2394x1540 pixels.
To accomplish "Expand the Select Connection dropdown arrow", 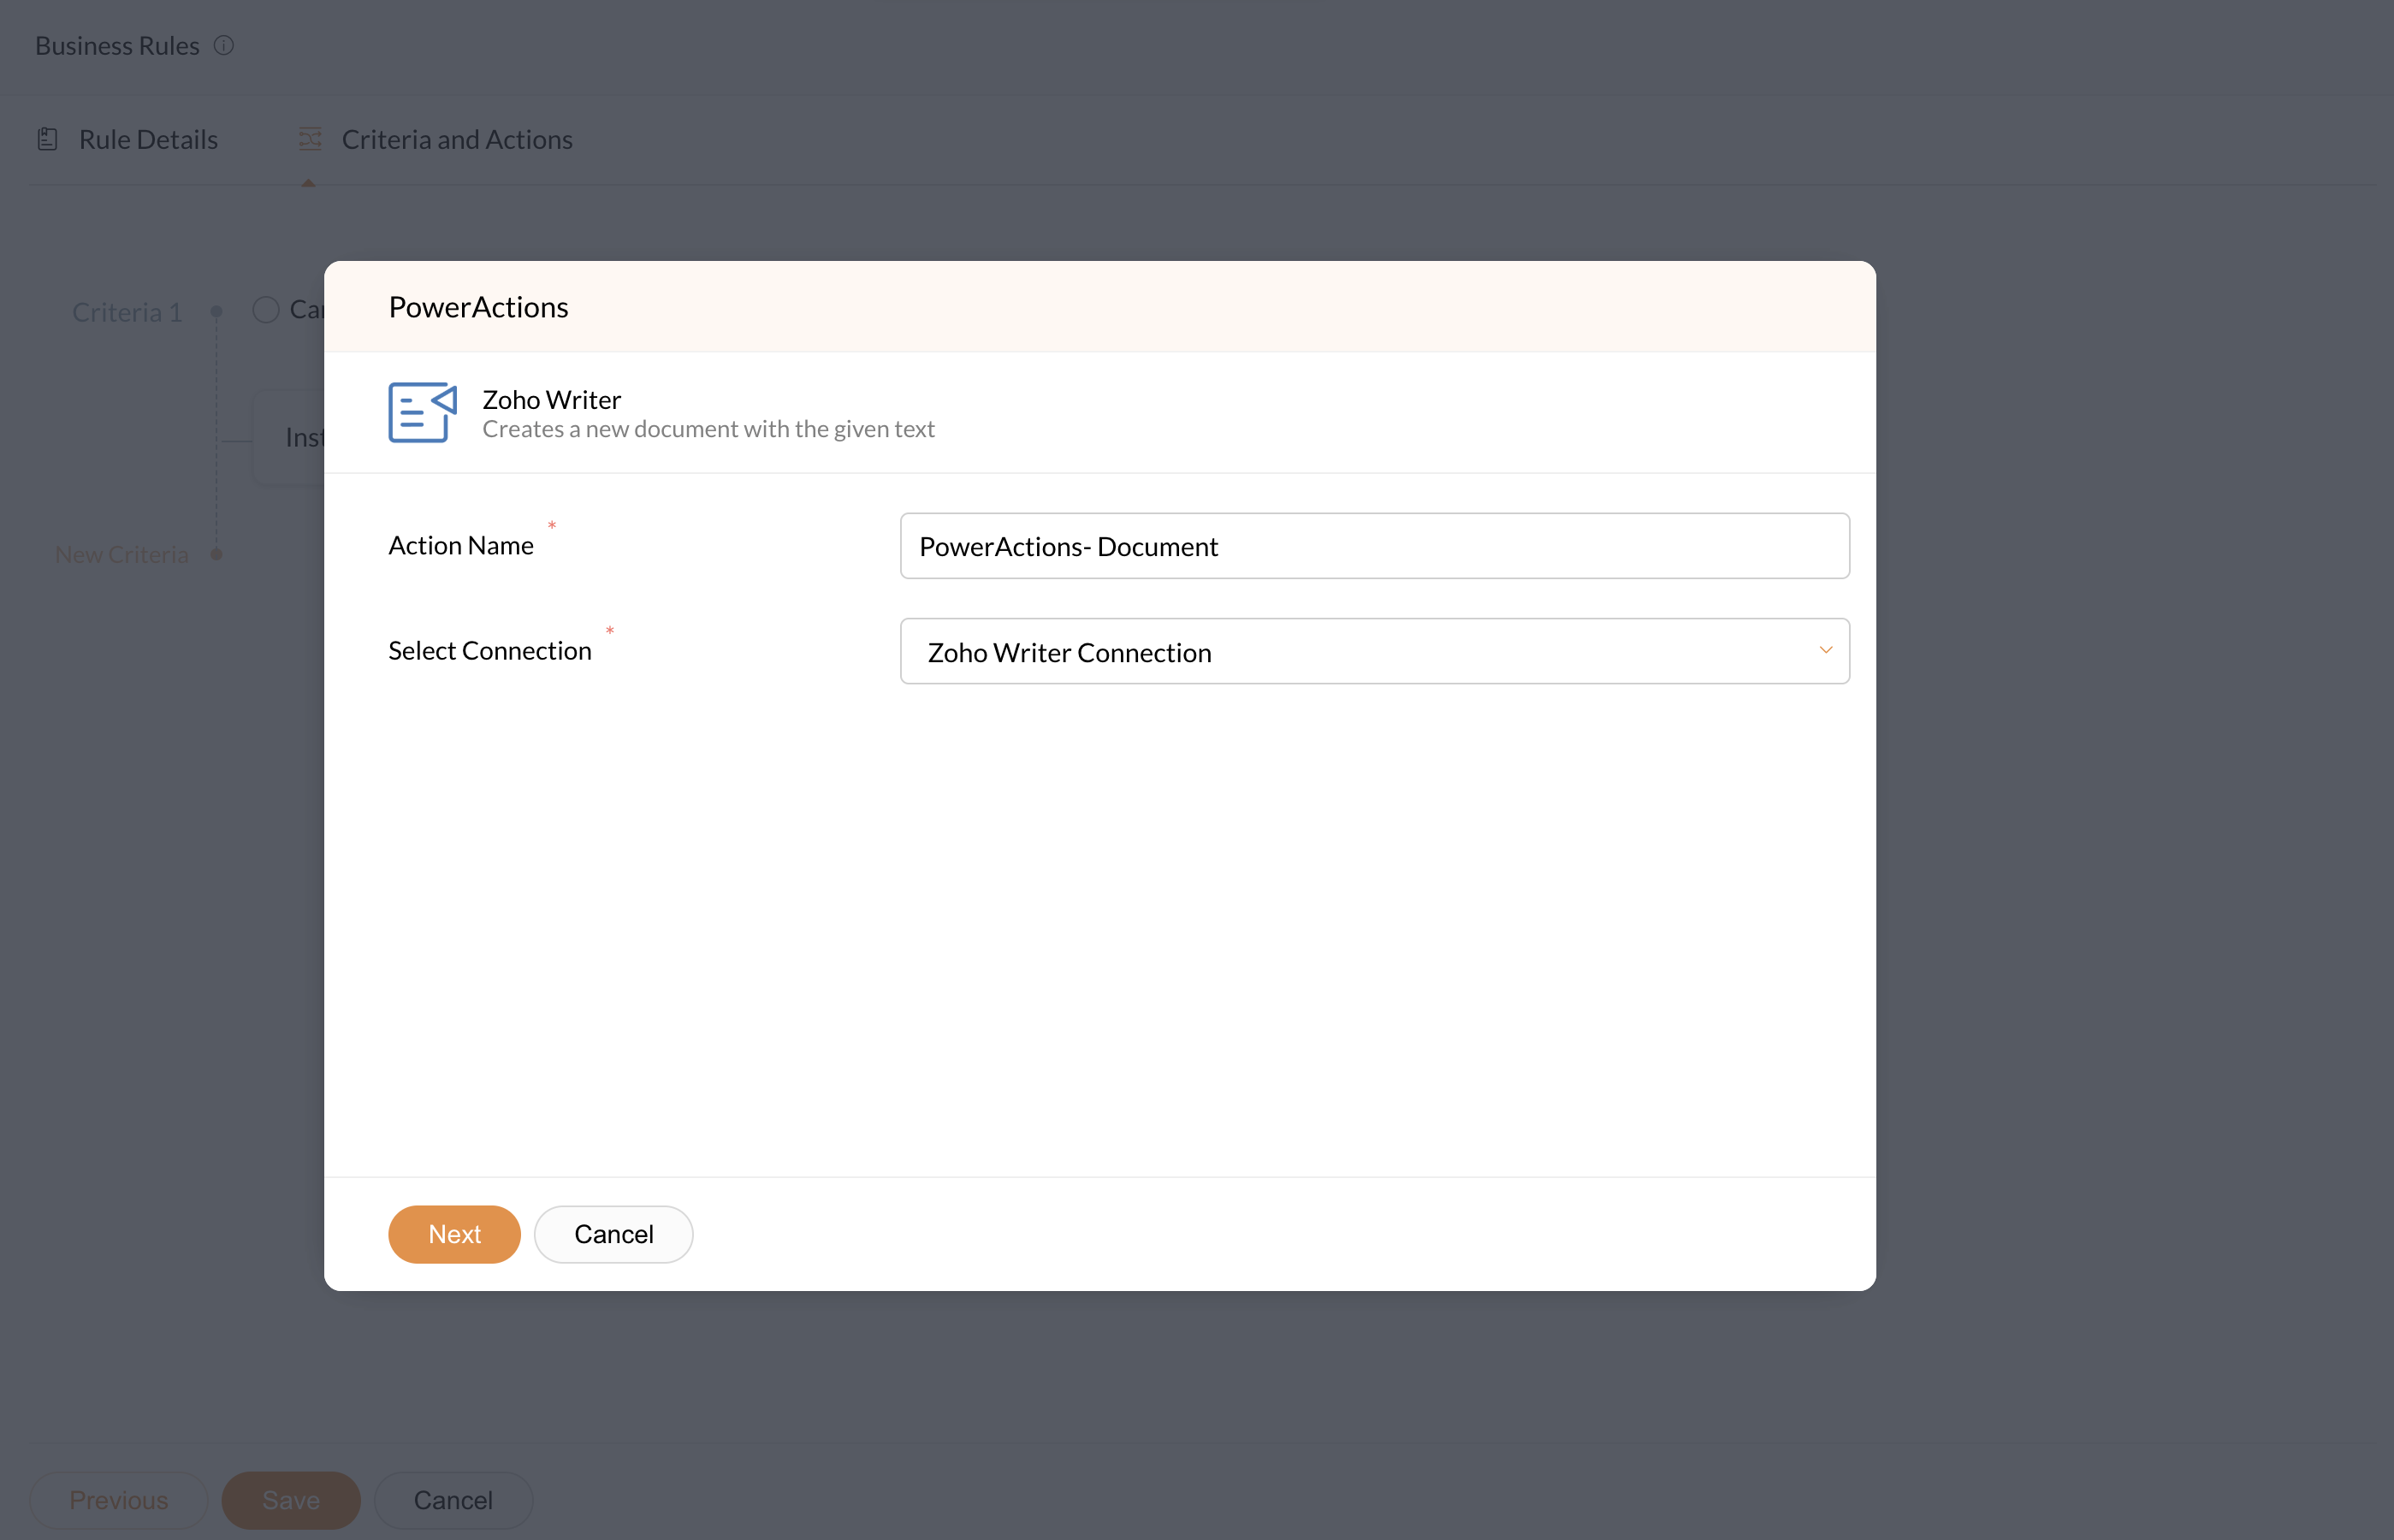I will click(x=1825, y=651).
